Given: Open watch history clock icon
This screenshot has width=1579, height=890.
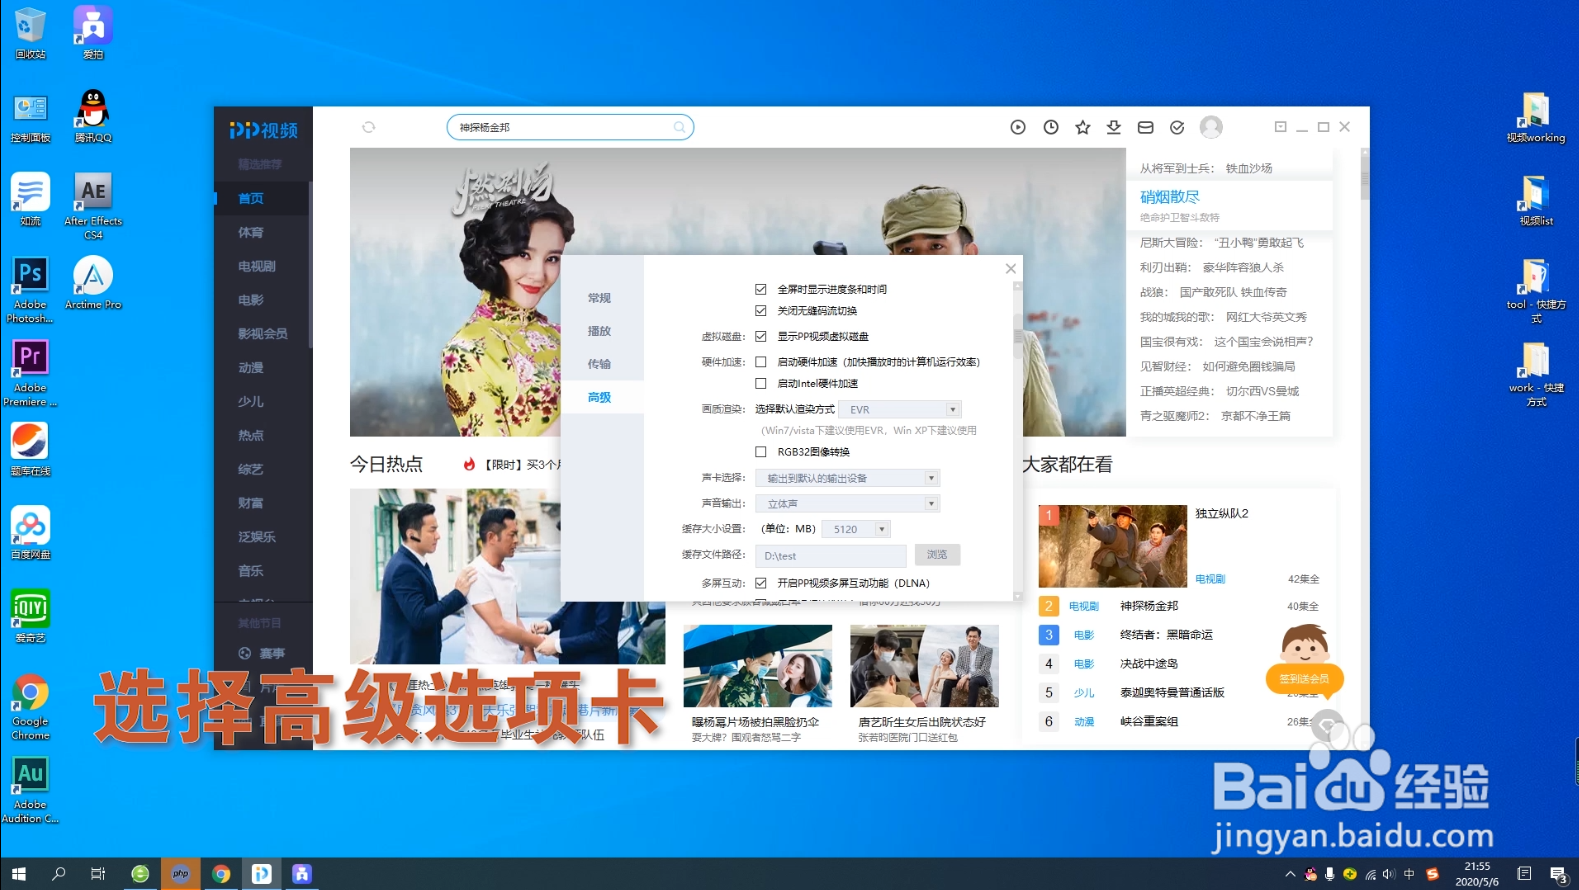Looking at the screenshot, I should click(1051, 127).
